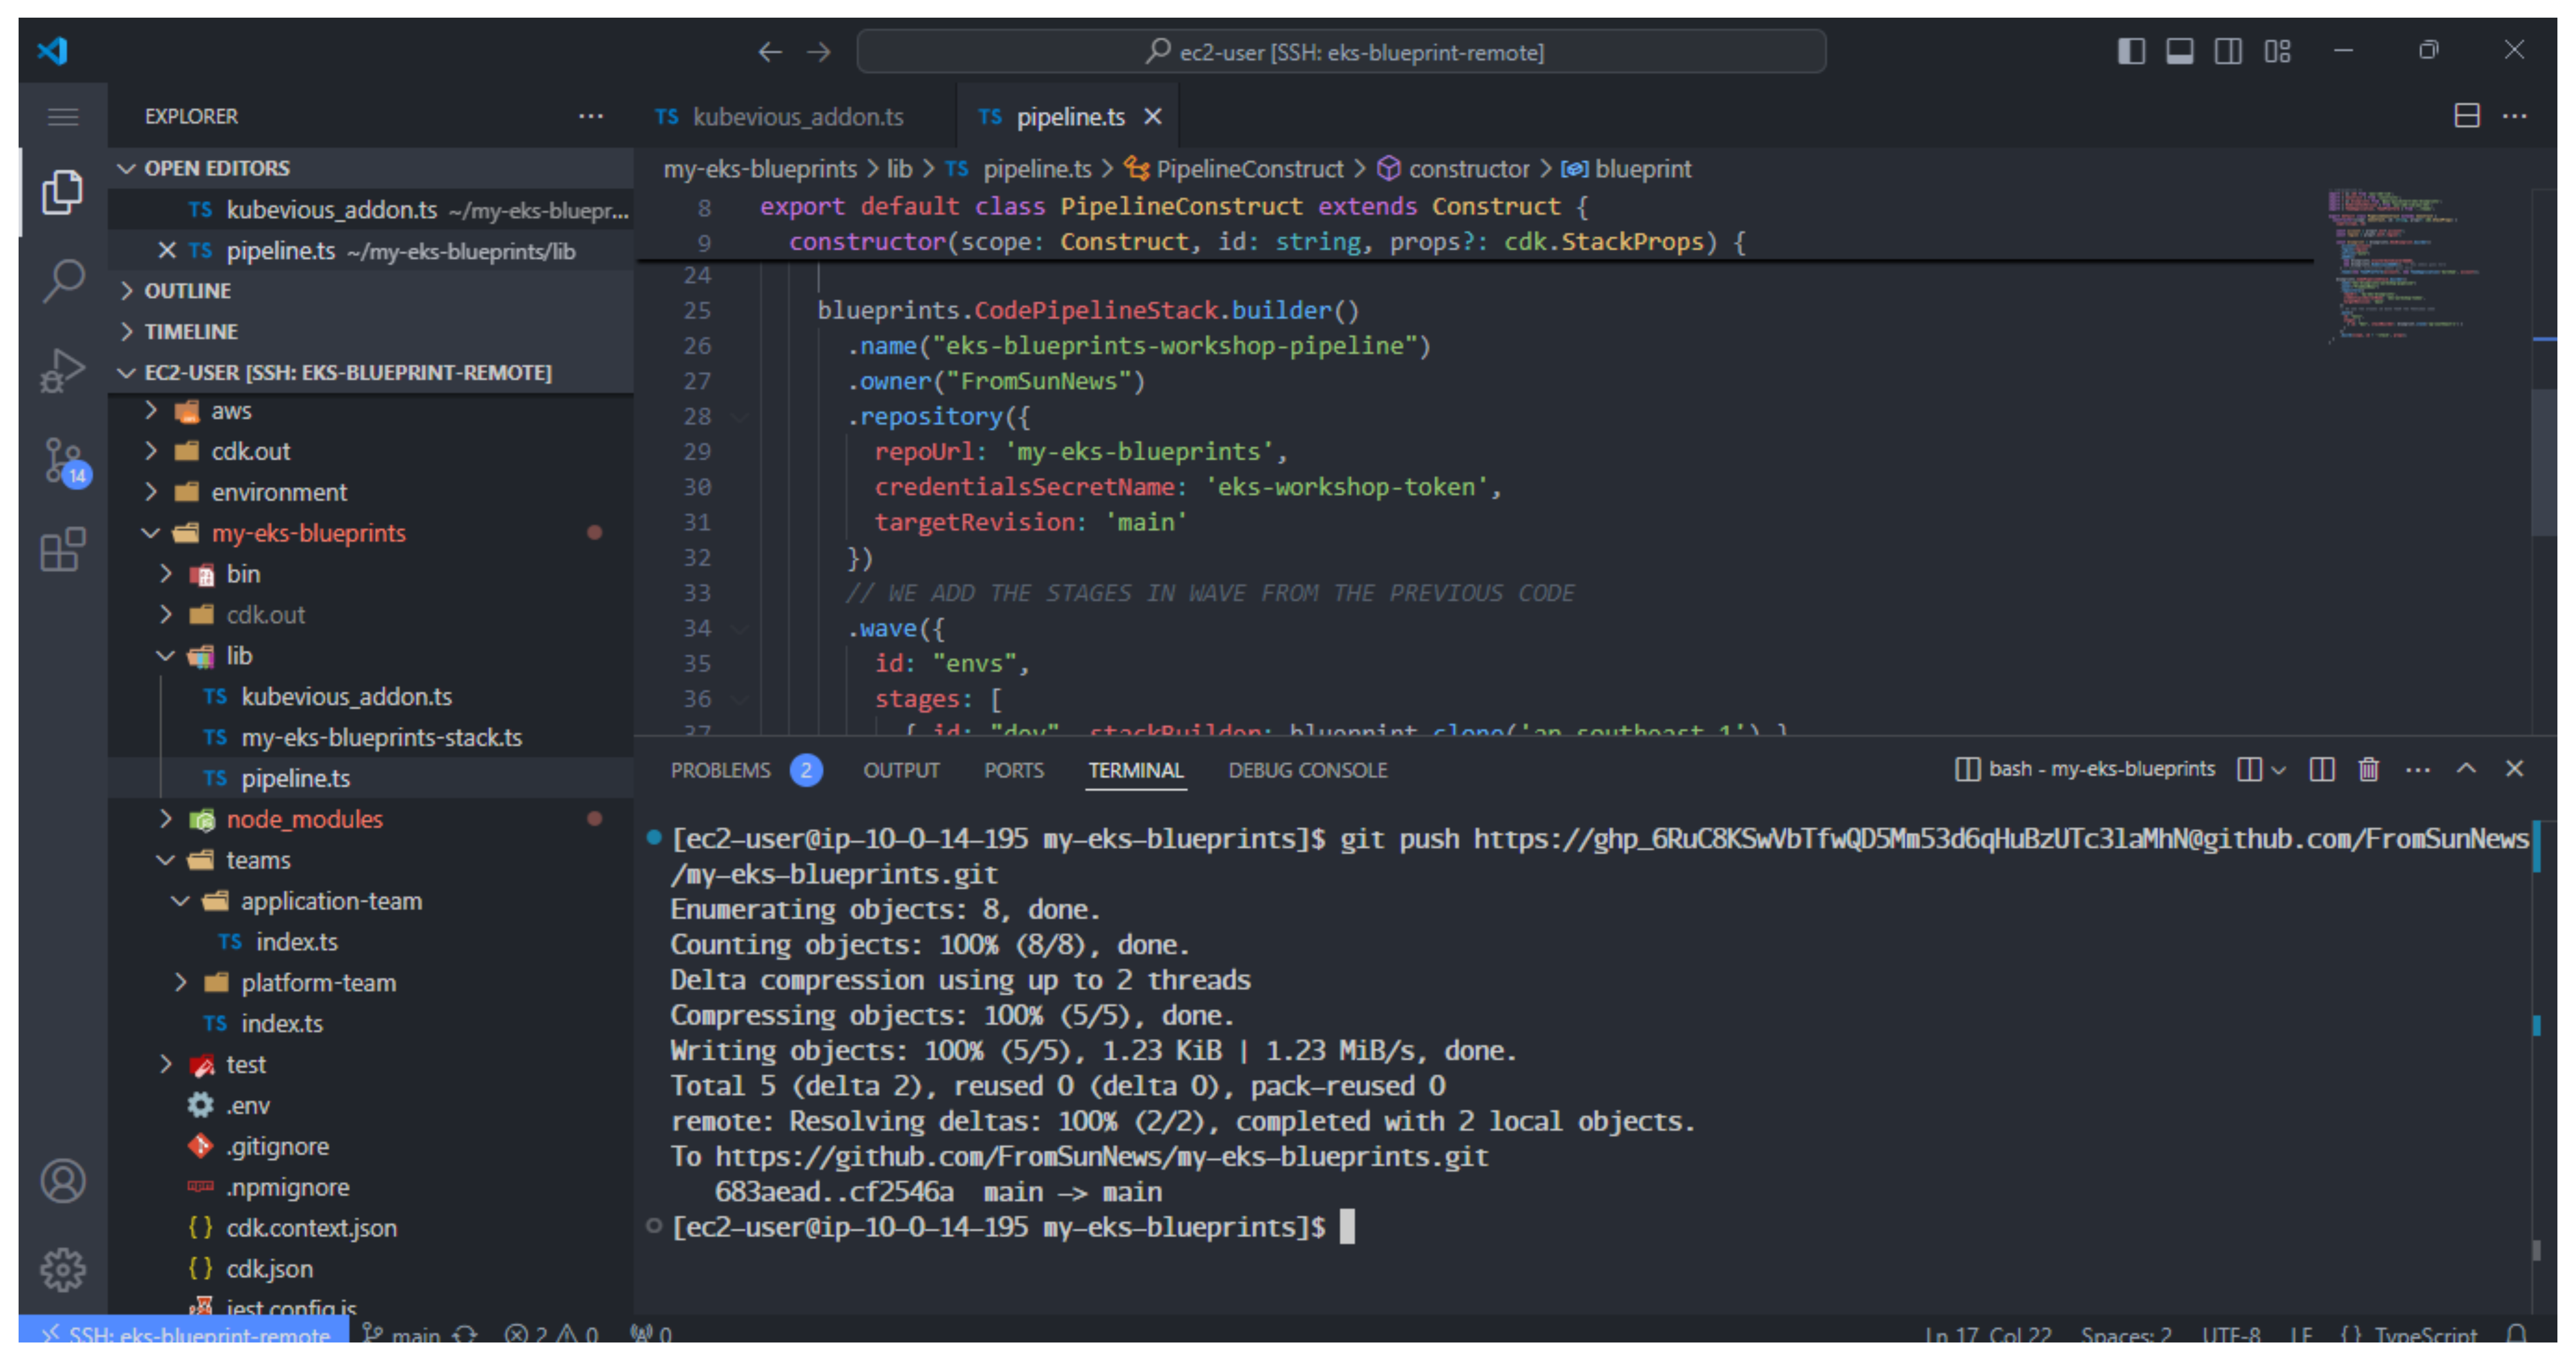Open the Accounts menu icon

[63, 1181]
